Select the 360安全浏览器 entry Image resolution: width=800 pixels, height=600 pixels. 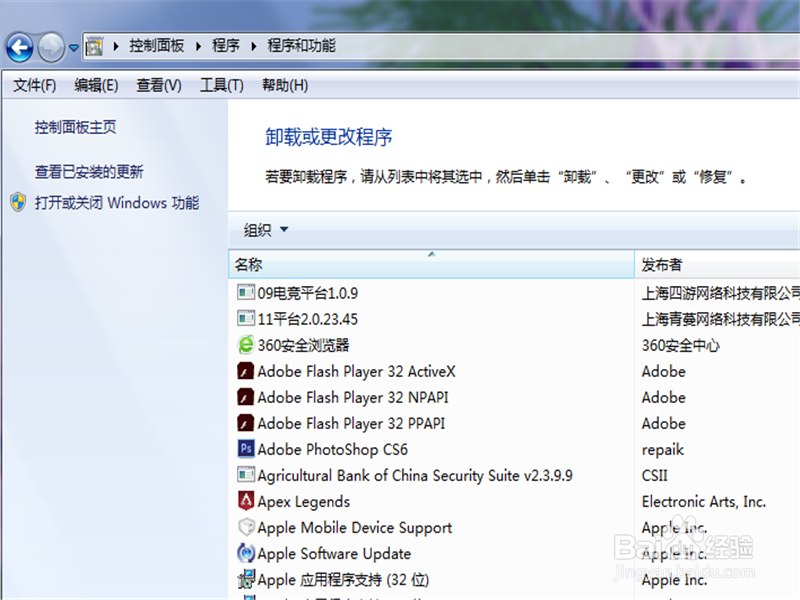pyautogui.click(x=304, y=345)
